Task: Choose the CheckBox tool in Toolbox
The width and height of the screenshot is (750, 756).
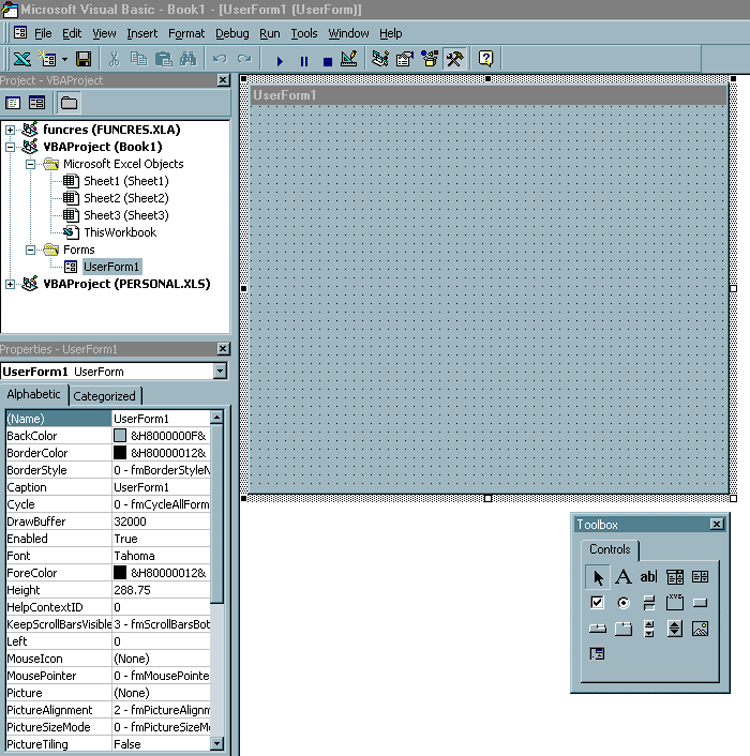Action: pos(598,602)
